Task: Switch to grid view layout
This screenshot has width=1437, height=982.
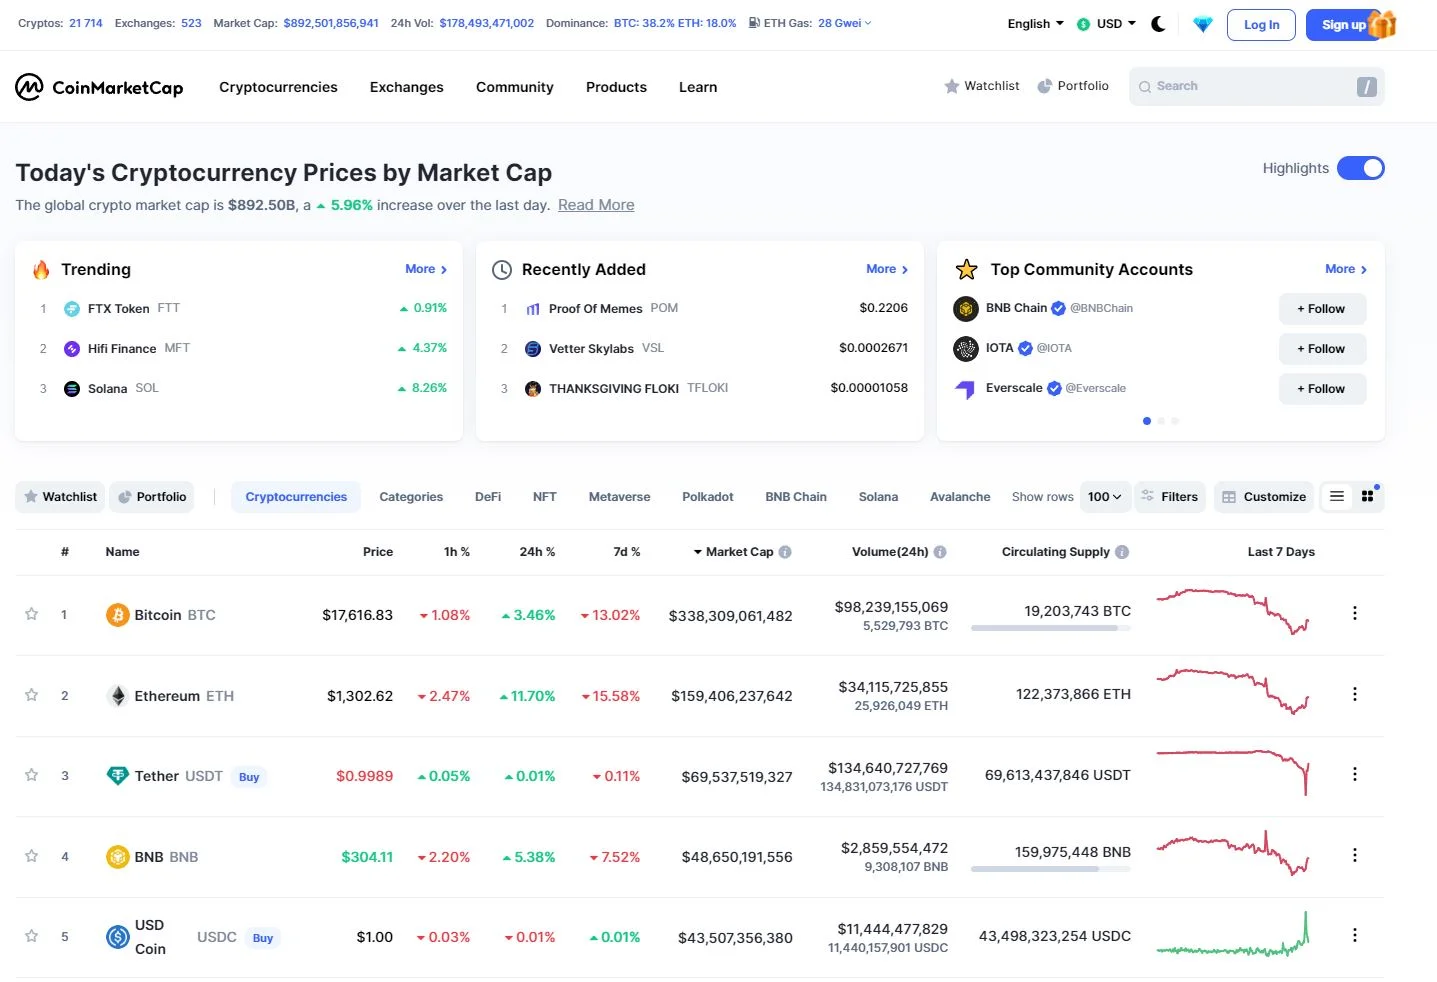Action: tap(1368, 496)
